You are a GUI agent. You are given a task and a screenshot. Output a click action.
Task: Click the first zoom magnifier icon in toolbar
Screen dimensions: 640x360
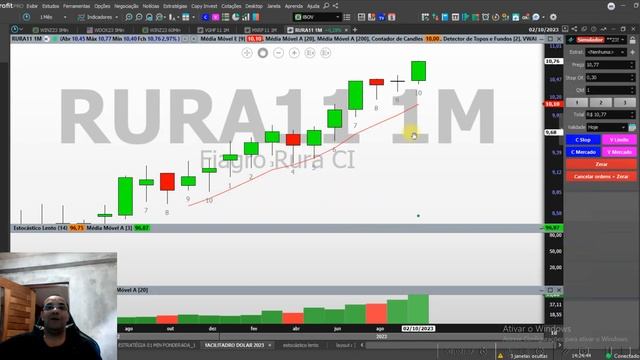pos(129,17)
